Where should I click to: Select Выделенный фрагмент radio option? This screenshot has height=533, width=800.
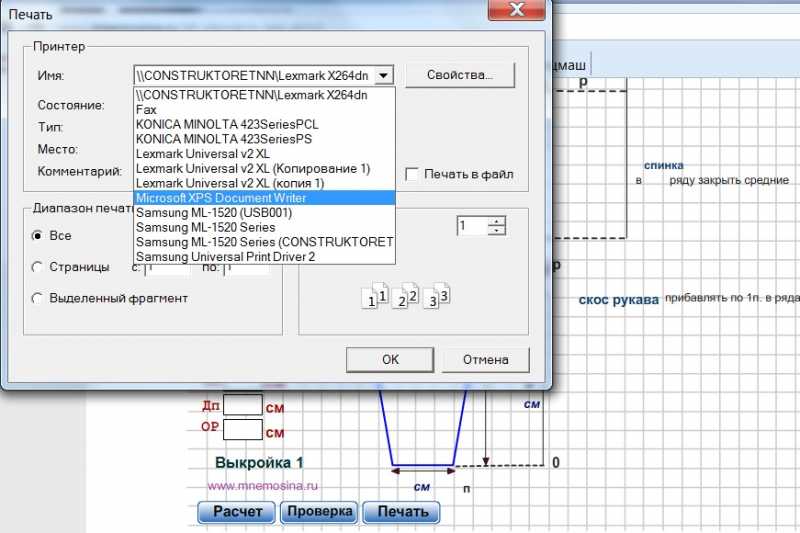(38, 298)
